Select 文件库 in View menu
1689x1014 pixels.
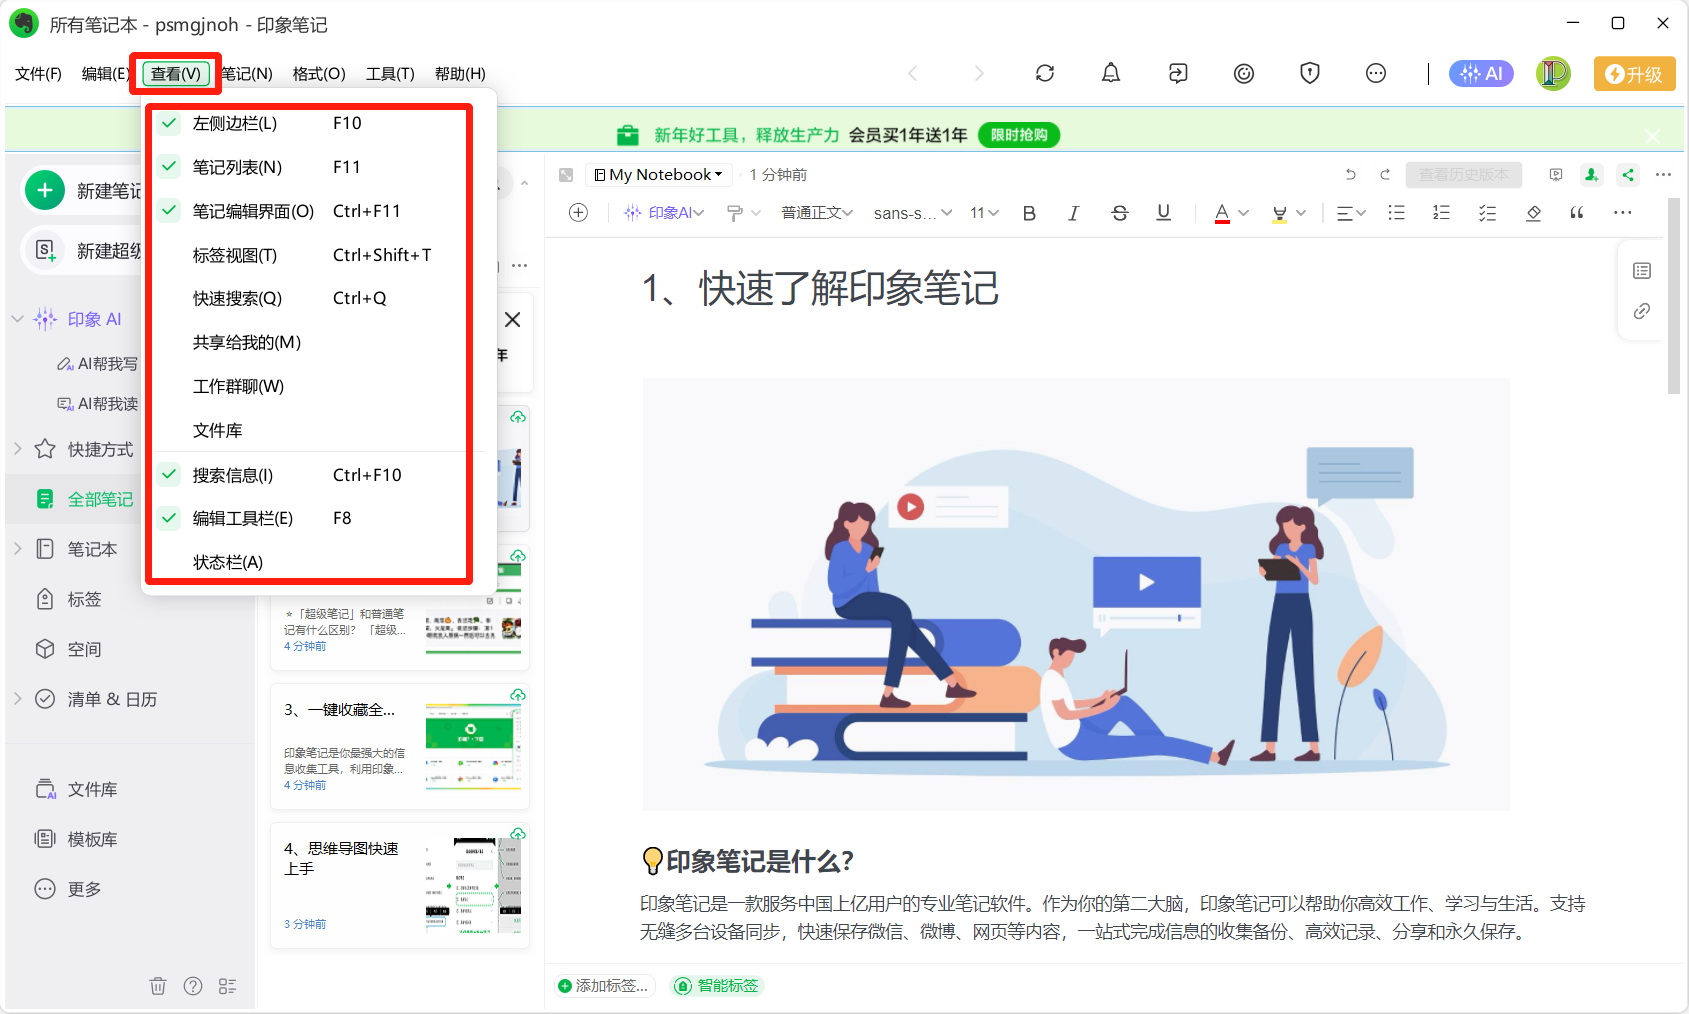pos(310,430)
